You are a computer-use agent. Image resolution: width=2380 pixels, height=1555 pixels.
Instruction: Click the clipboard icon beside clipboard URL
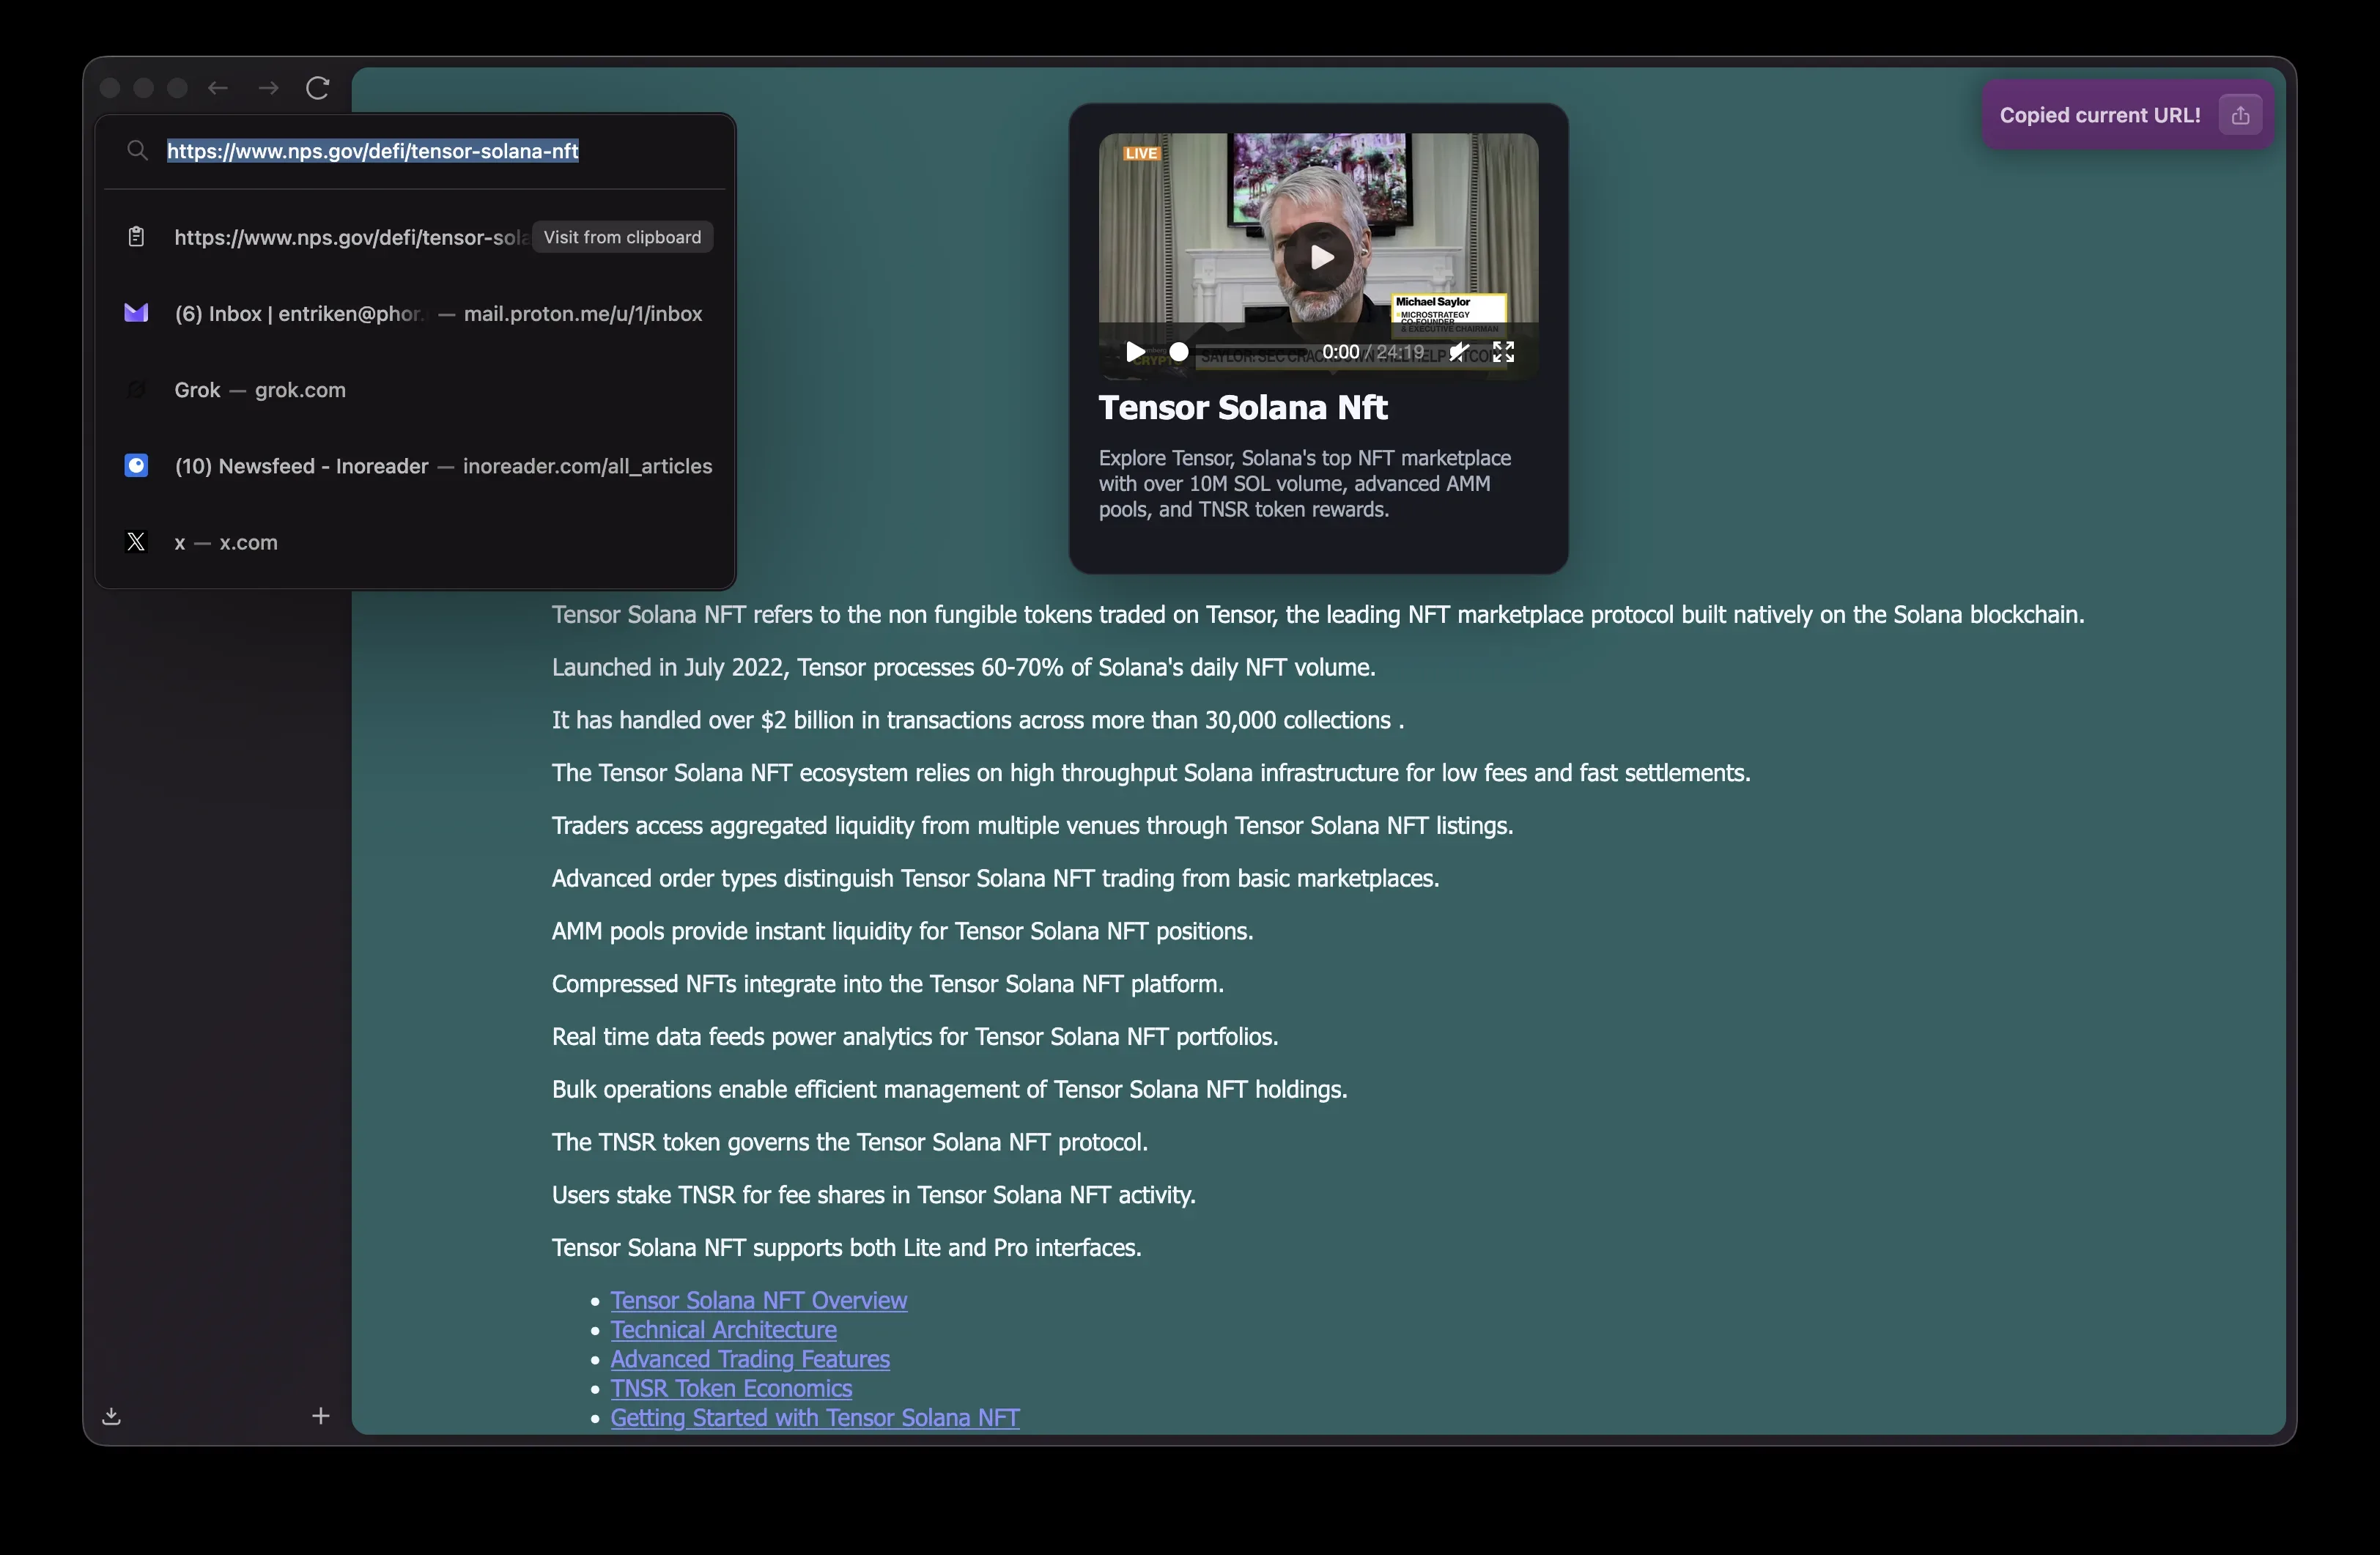tap(136, 237)
